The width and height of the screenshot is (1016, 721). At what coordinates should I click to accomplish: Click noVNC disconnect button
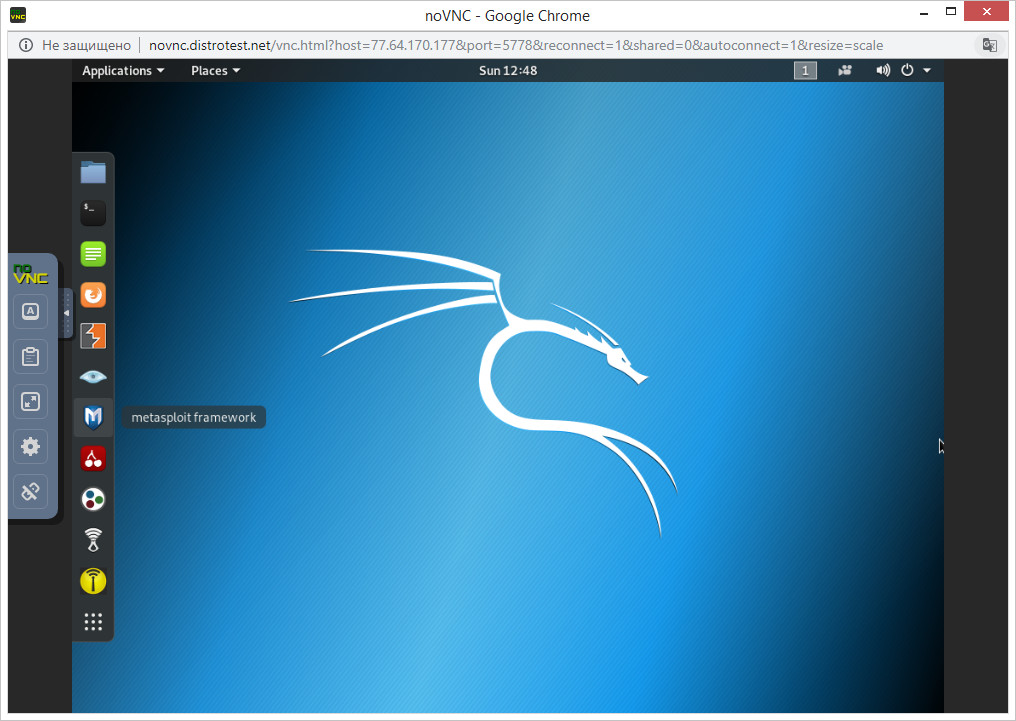[x=30, y=492]
